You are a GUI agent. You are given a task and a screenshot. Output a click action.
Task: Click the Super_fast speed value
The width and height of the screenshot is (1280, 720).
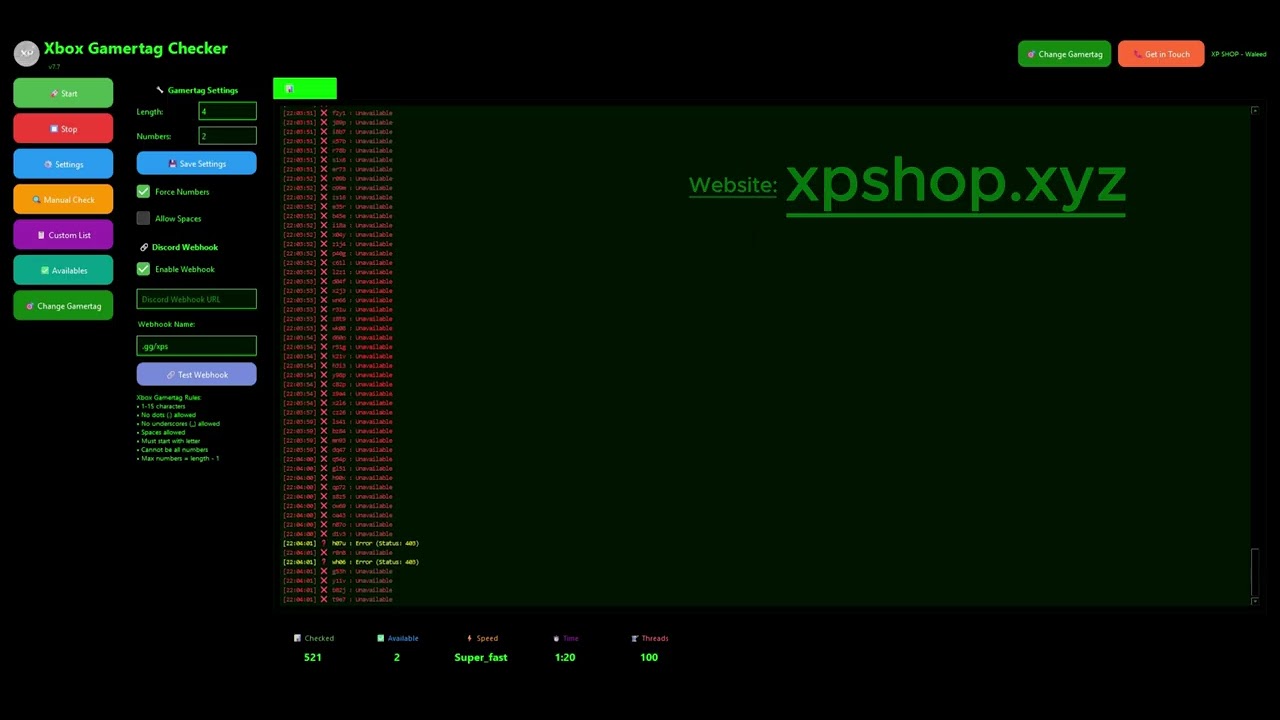click(x=481, y=657)
